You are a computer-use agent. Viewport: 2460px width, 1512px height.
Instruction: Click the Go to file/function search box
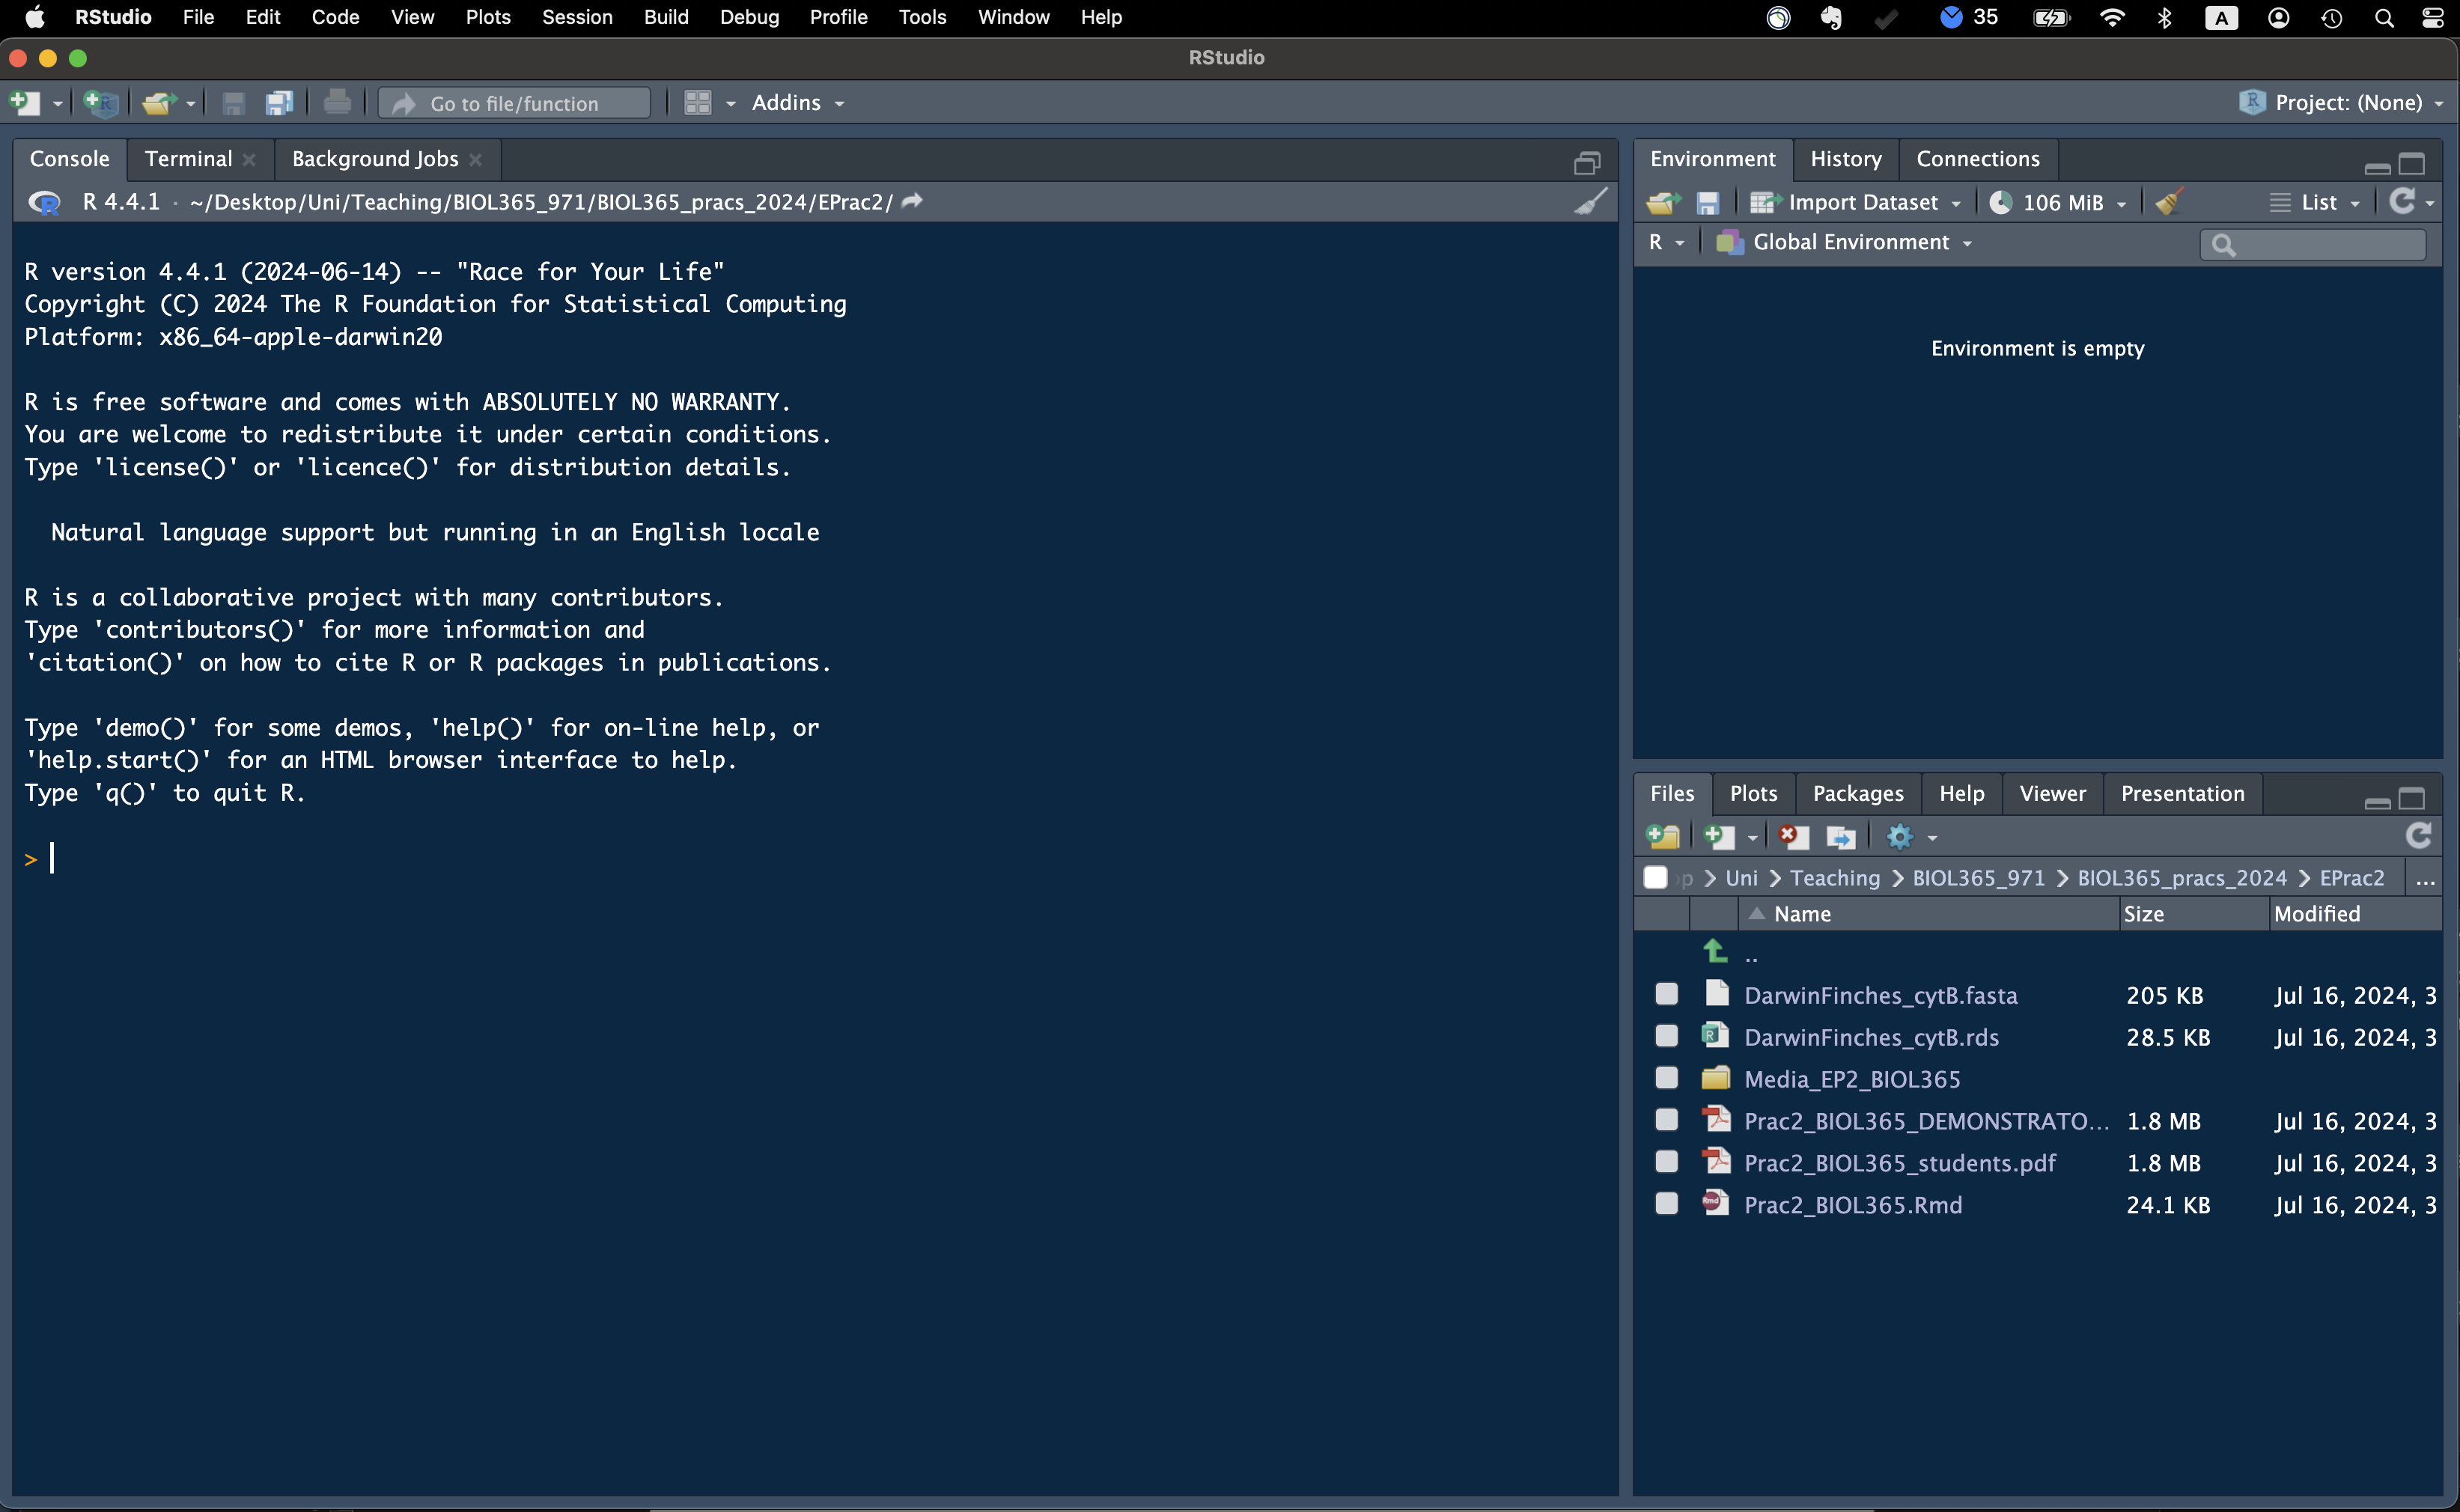click(x=515, y=103)
